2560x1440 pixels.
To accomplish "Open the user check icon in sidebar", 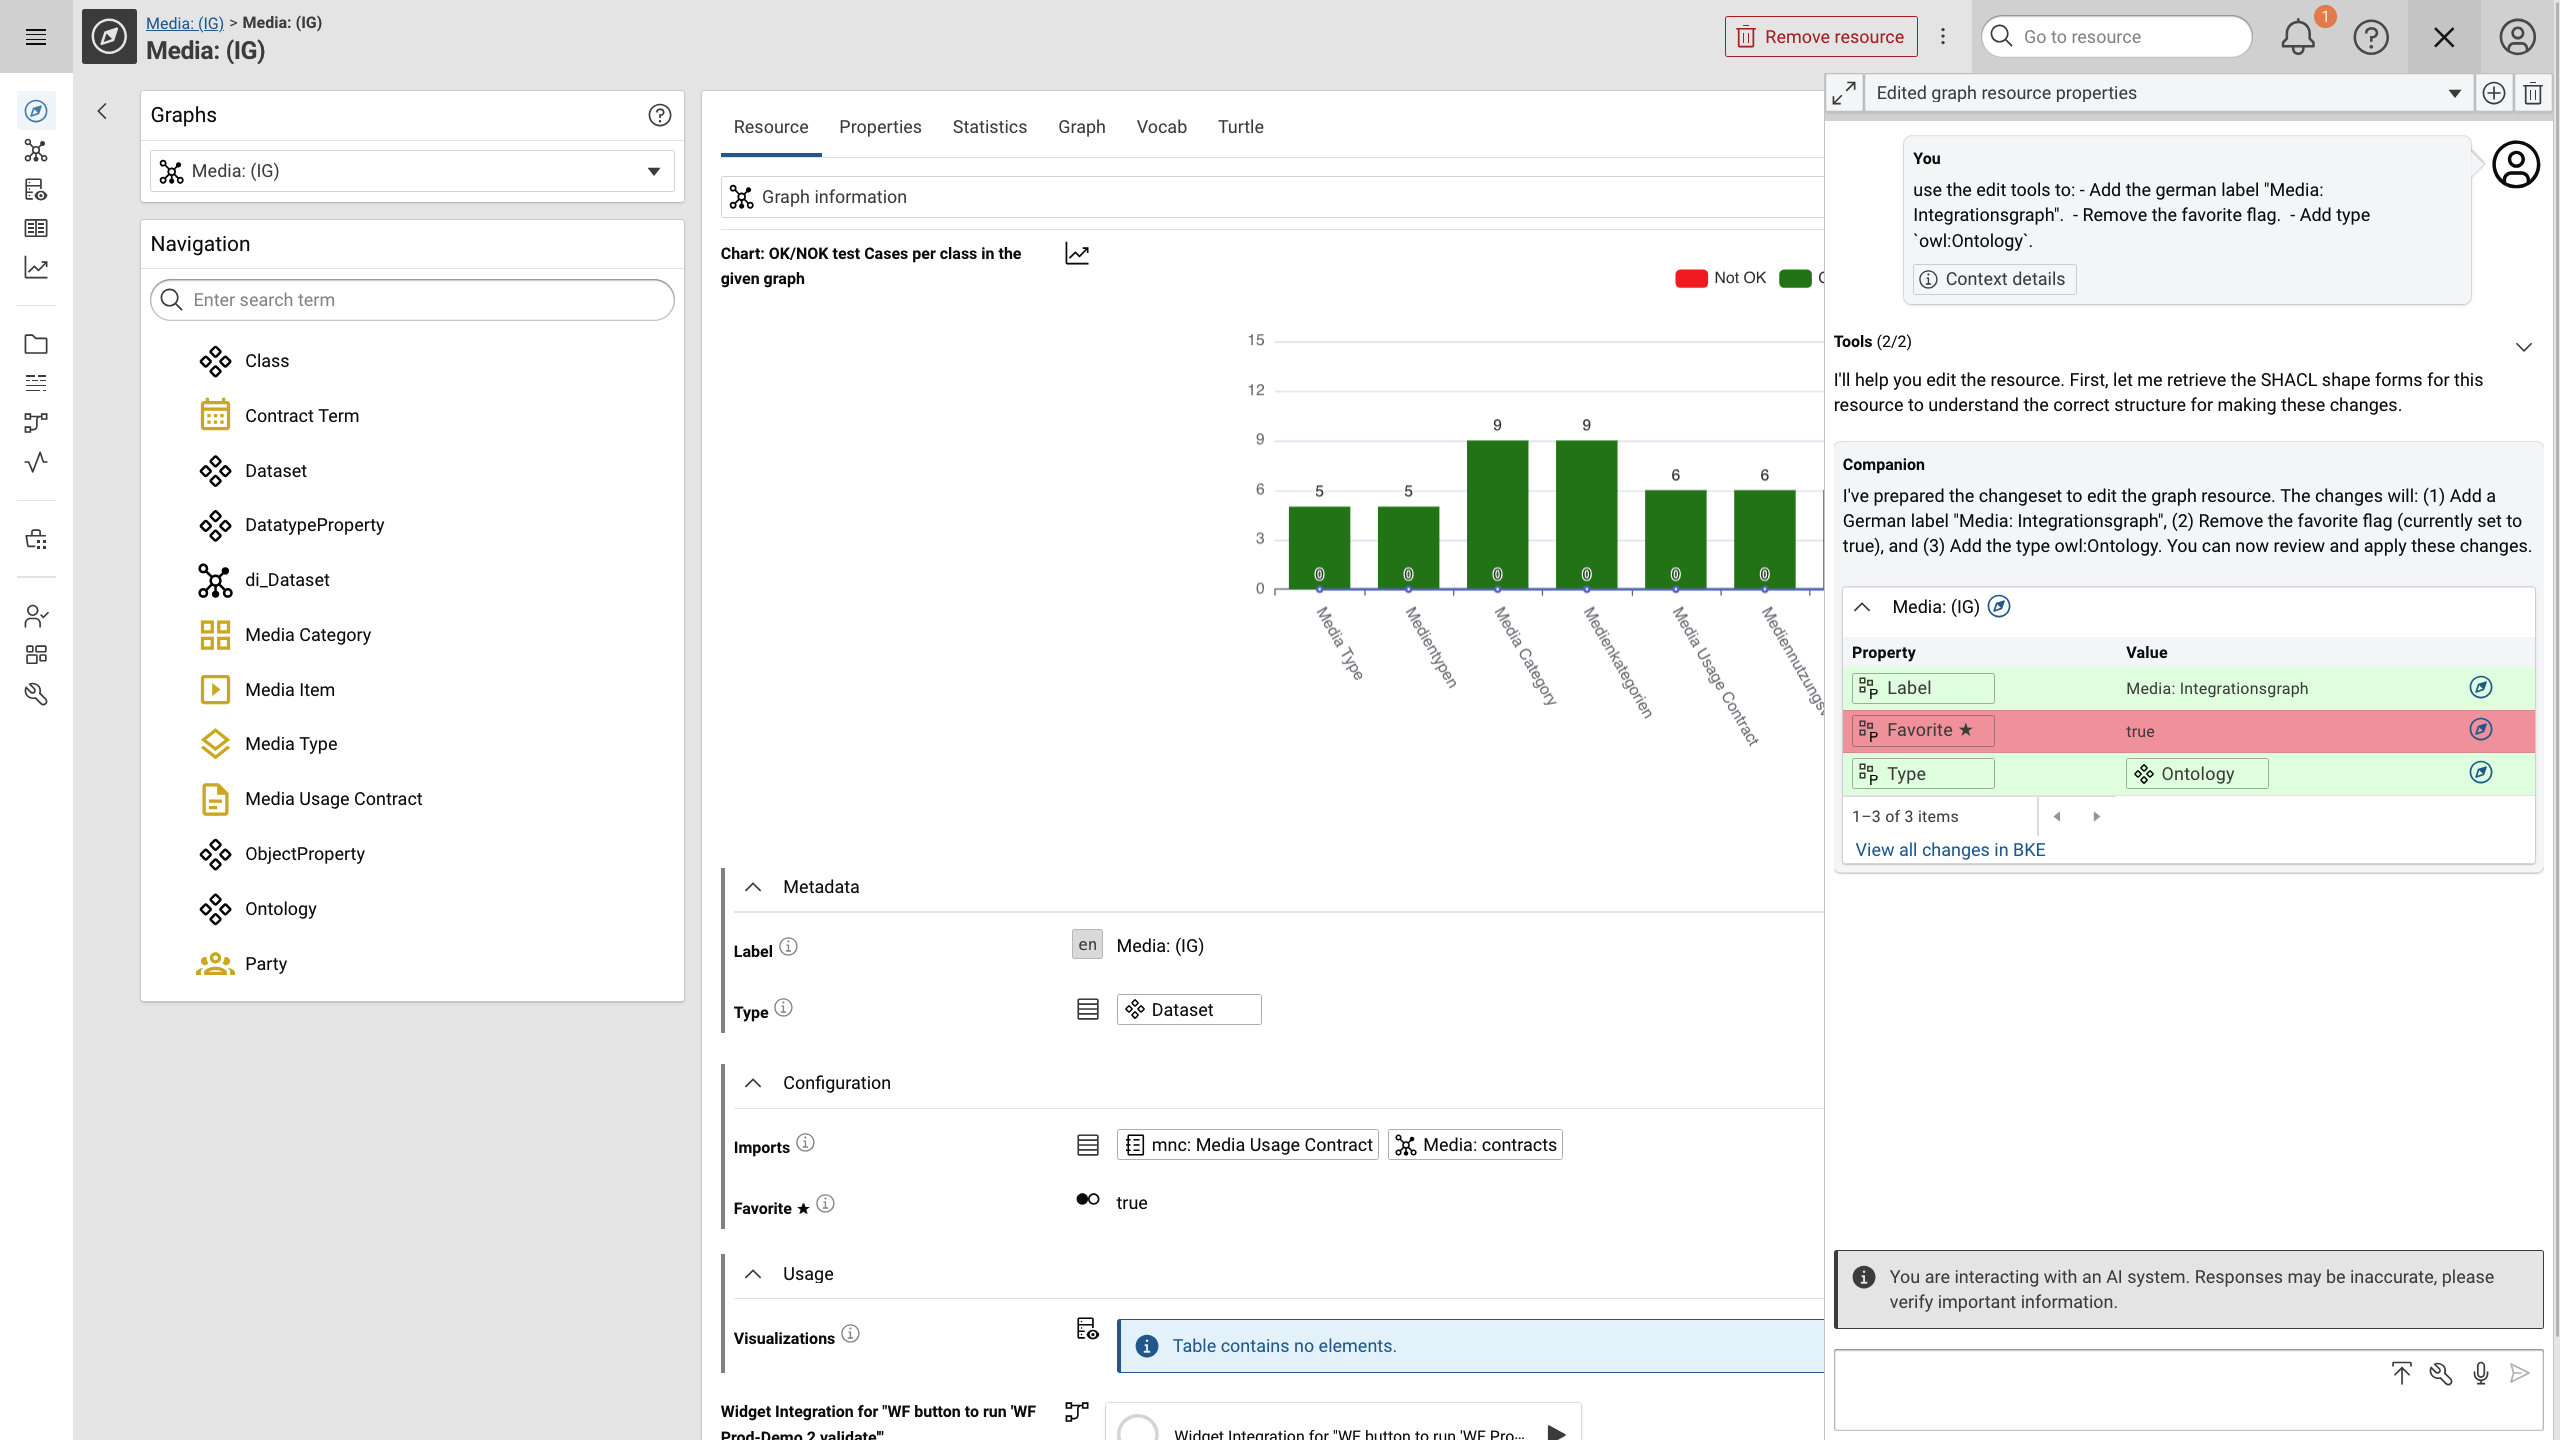I will (x=36, y=616).
